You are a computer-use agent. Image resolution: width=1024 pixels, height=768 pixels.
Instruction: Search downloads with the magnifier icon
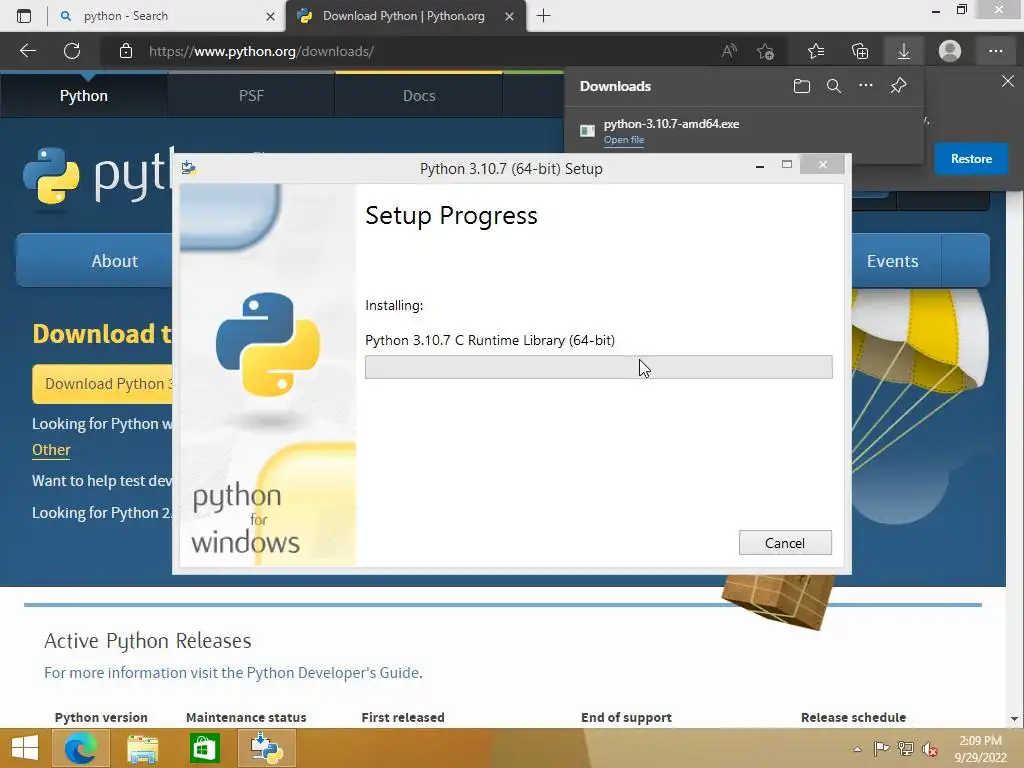coord(834,86)
